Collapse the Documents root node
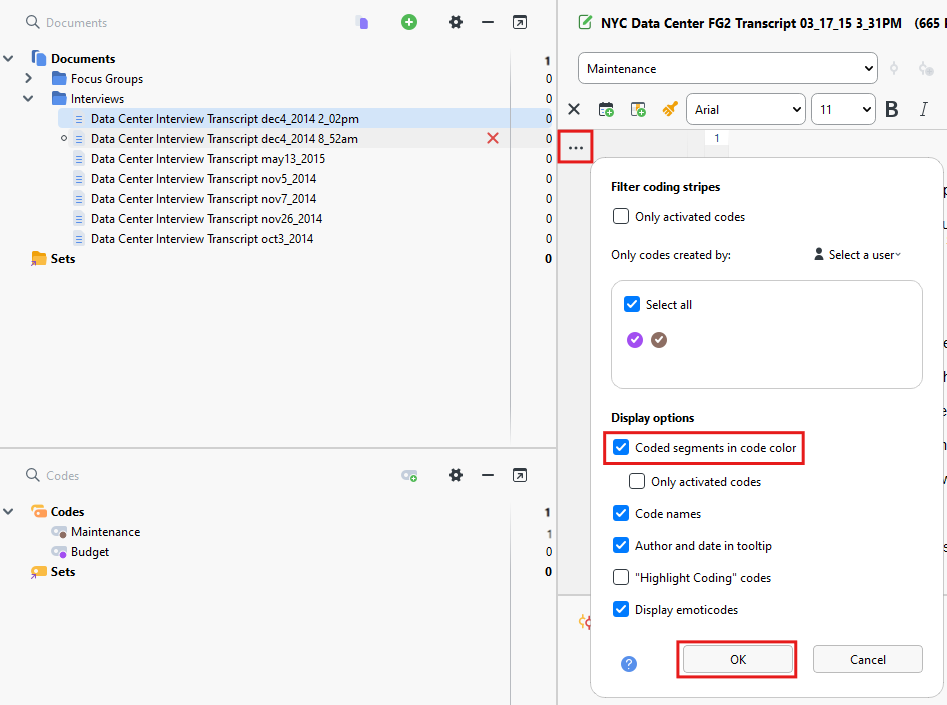 point(8,59)
